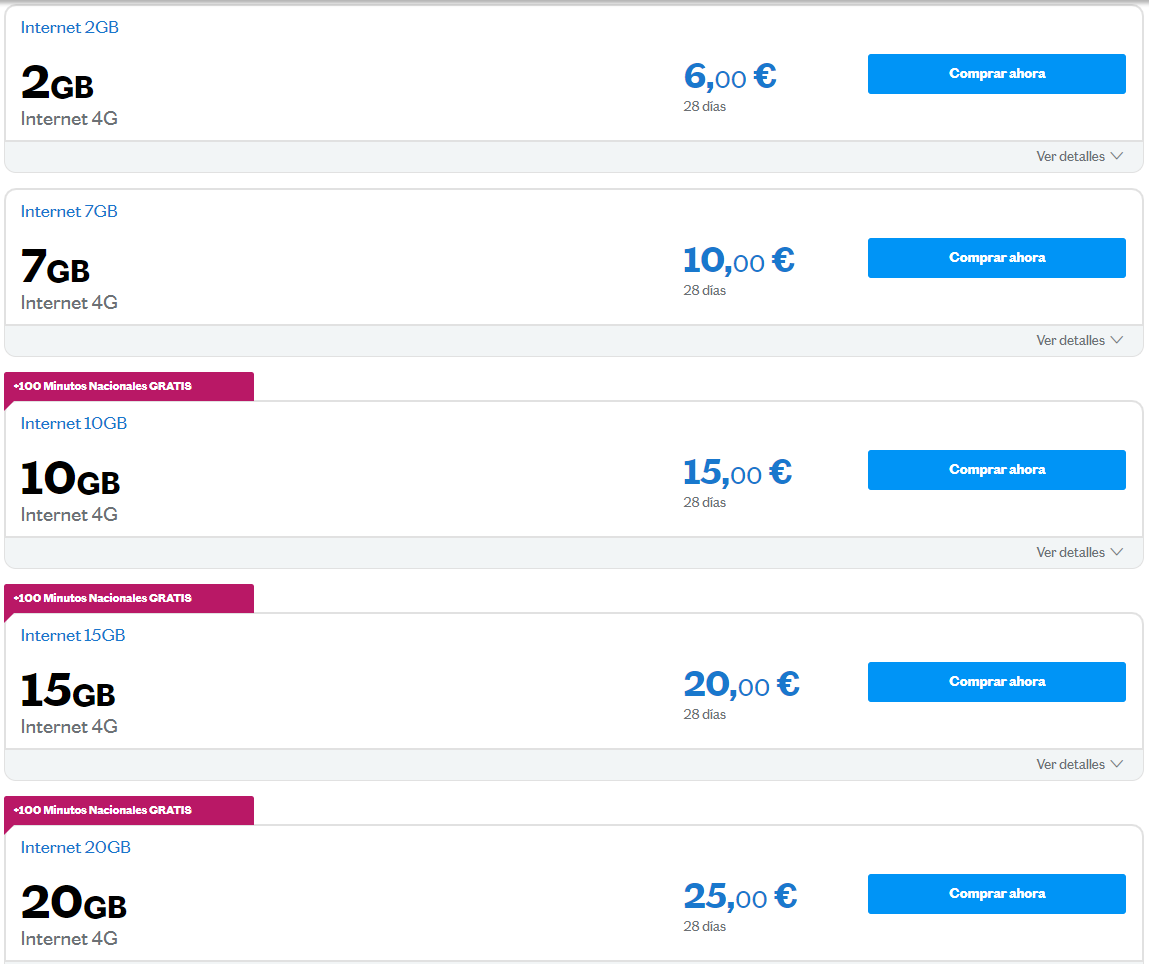Select the Internet 10GB title link
Screen dimensions: 1149x964
click(74, 424)
